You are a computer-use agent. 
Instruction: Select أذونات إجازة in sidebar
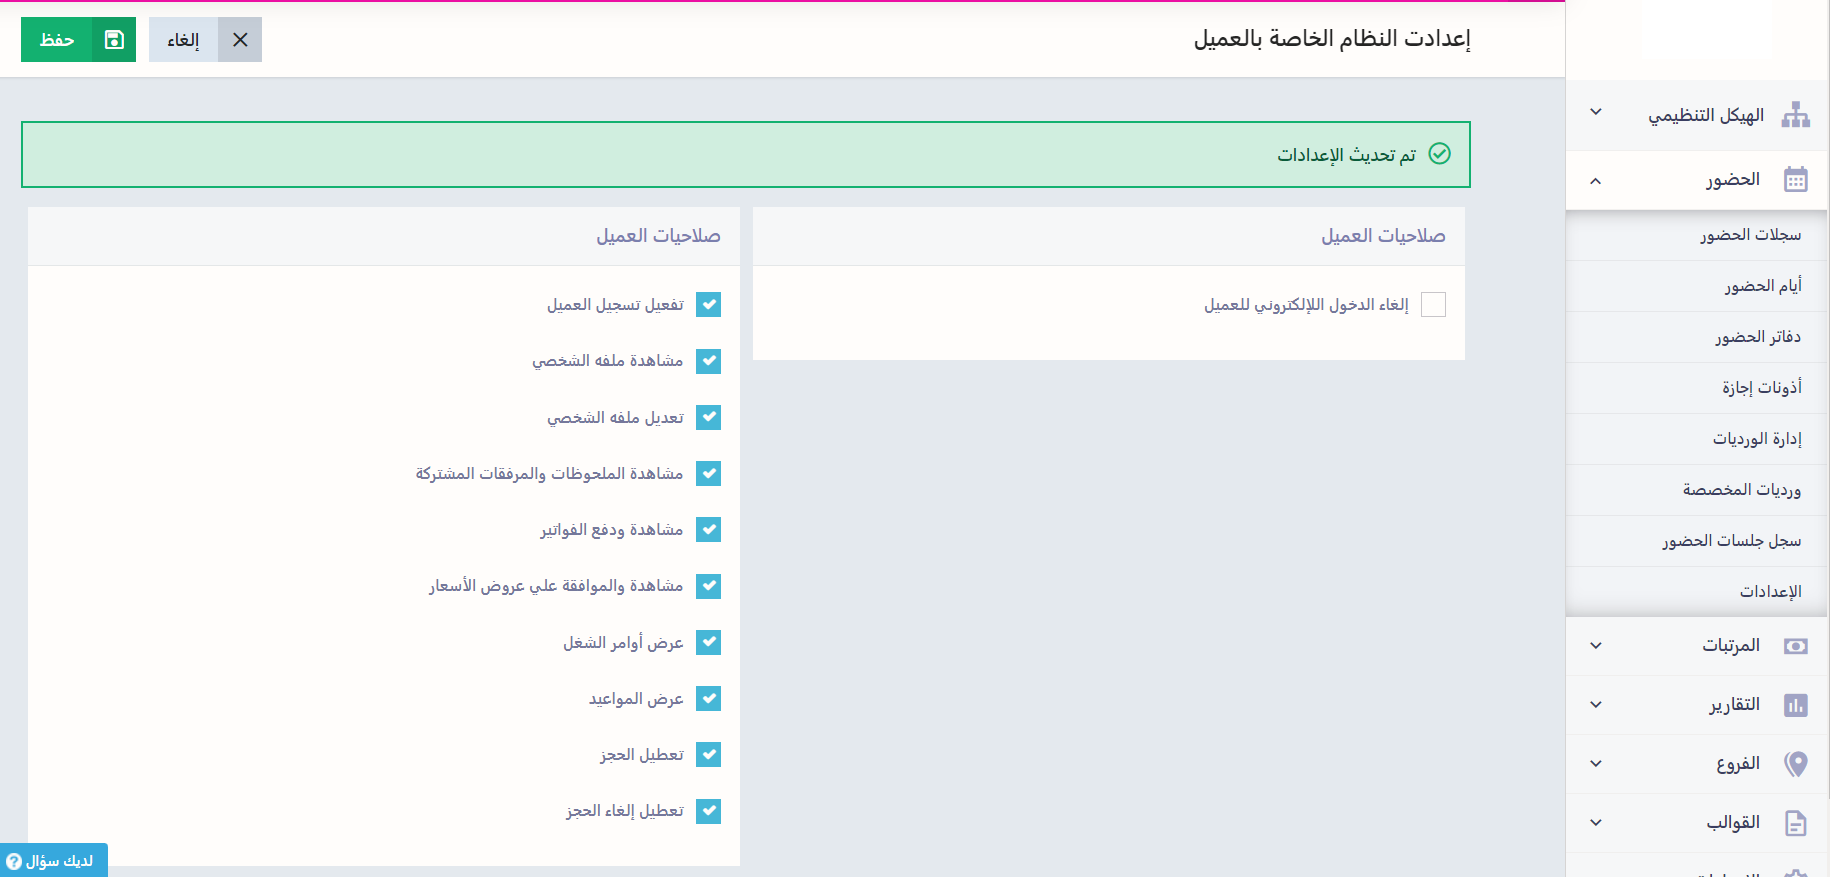[x=1761, y=388]
